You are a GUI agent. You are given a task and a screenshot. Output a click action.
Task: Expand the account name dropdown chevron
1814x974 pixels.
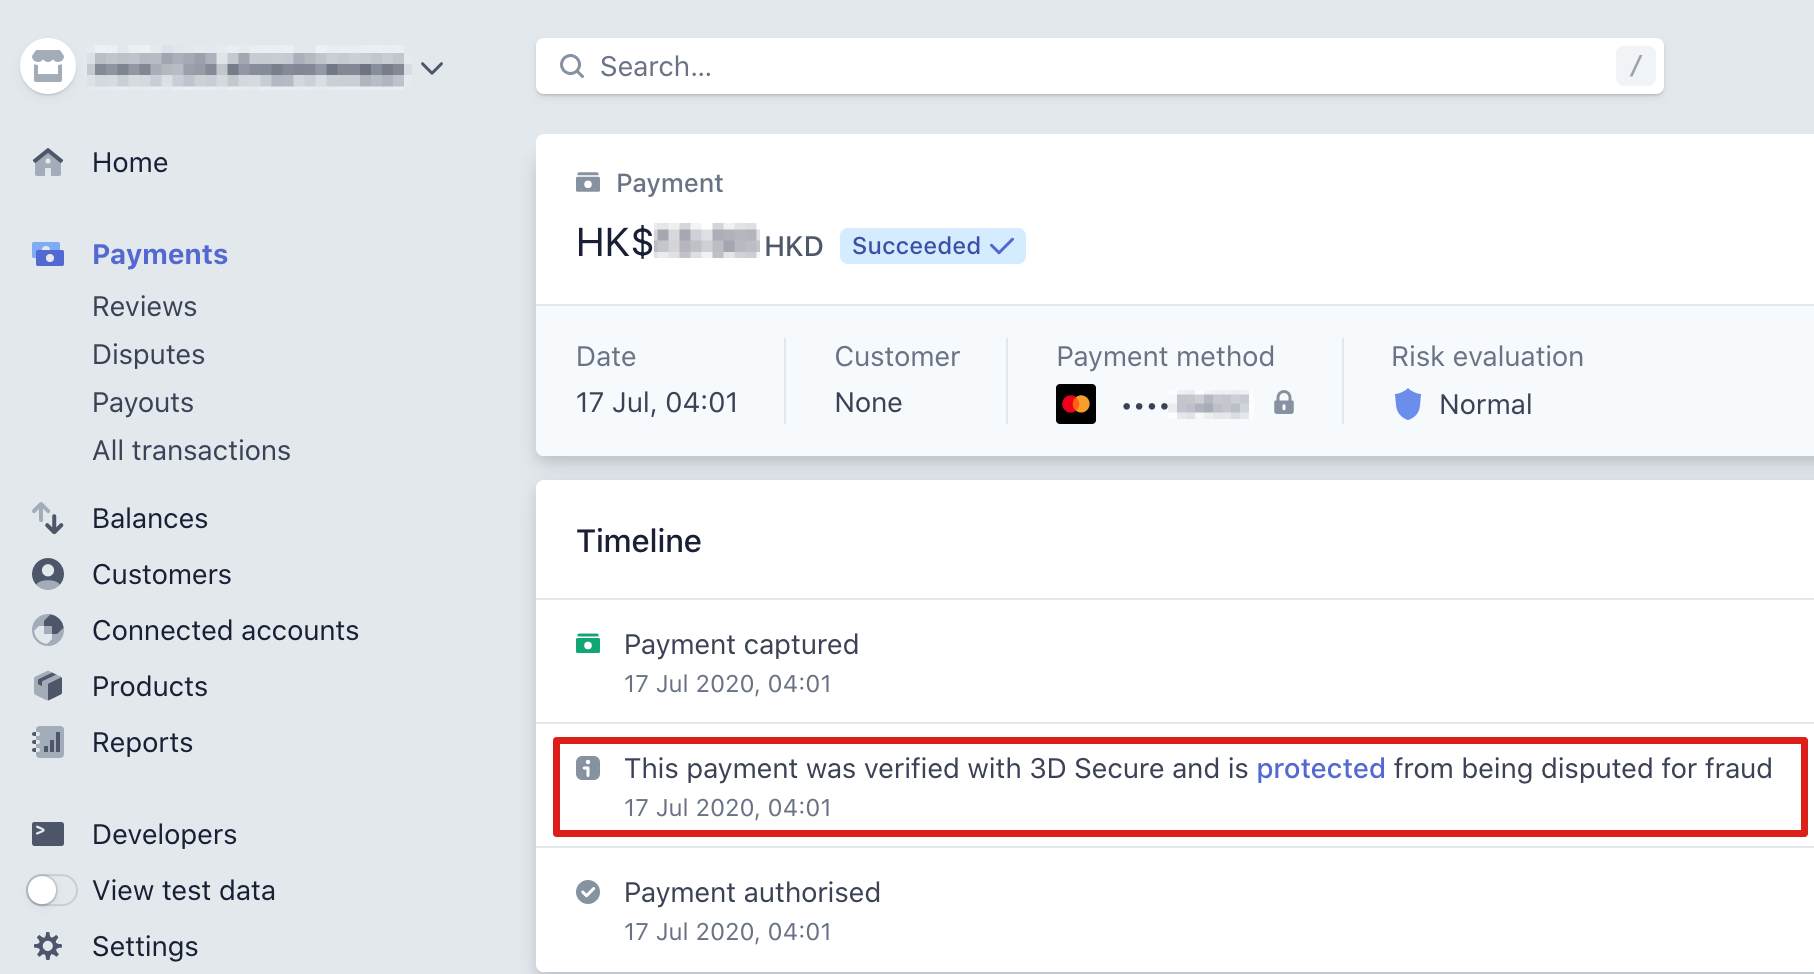click(x=432, y=68)
